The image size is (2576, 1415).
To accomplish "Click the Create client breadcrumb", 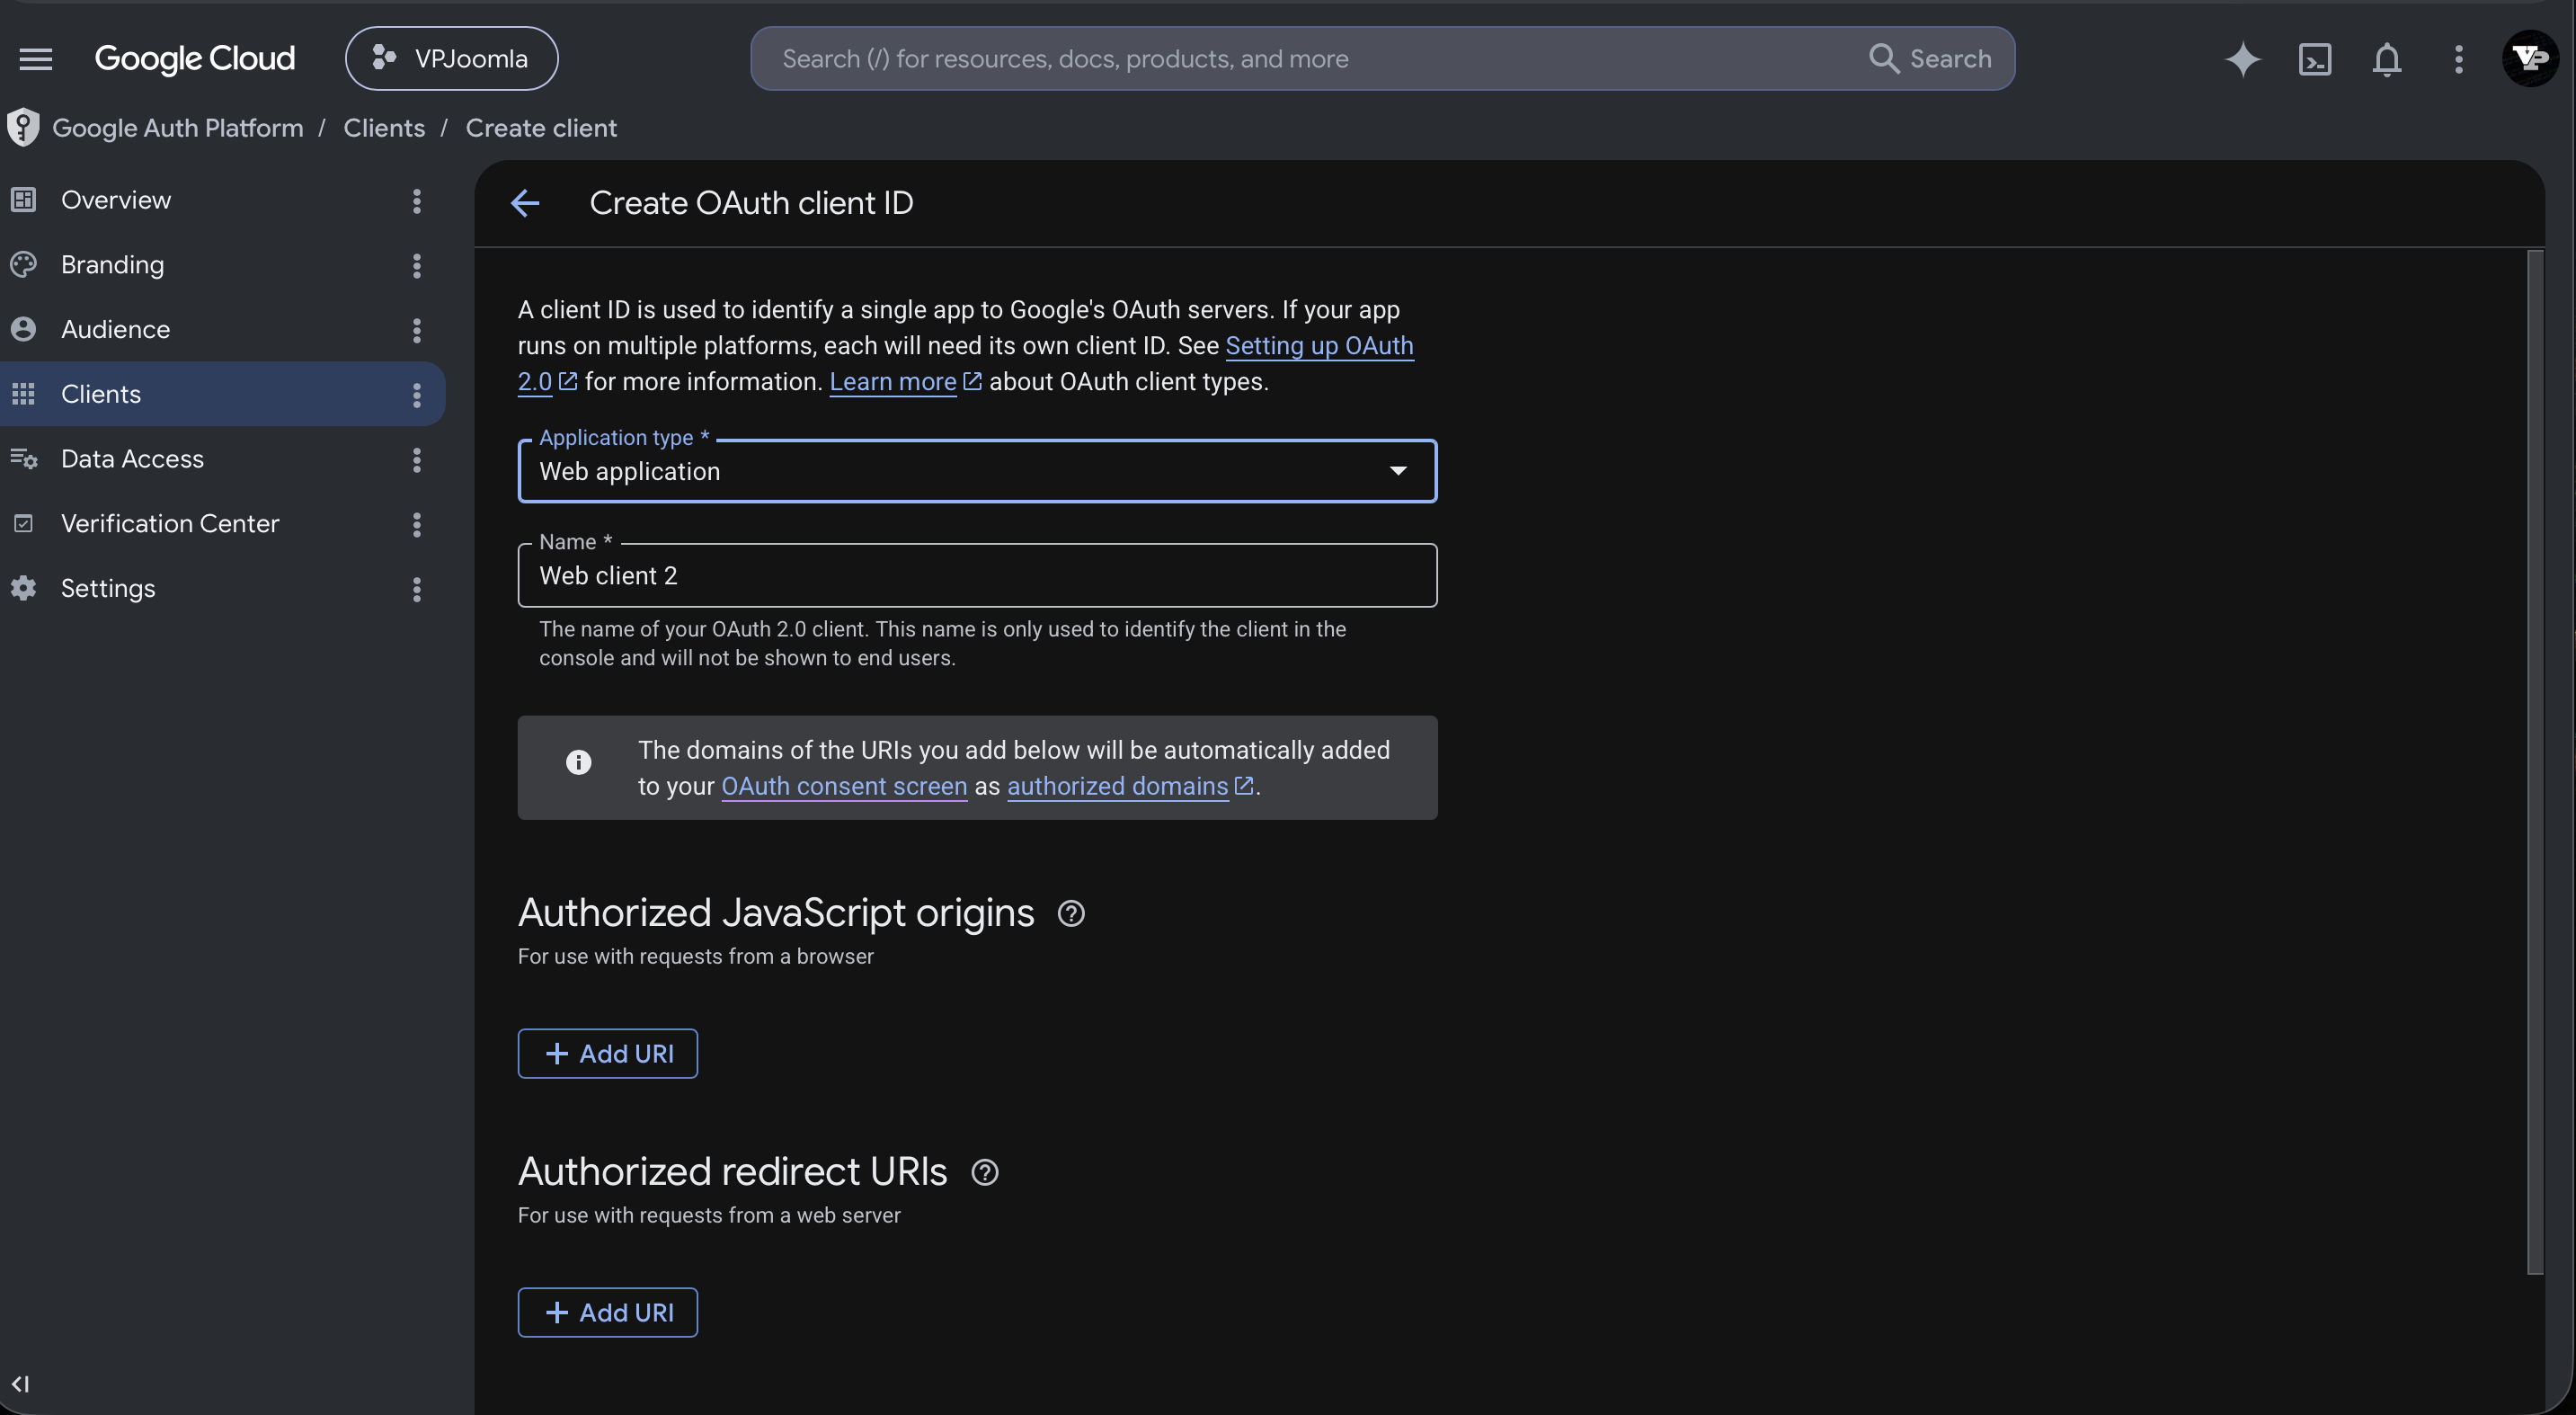I will pos(541,128).
